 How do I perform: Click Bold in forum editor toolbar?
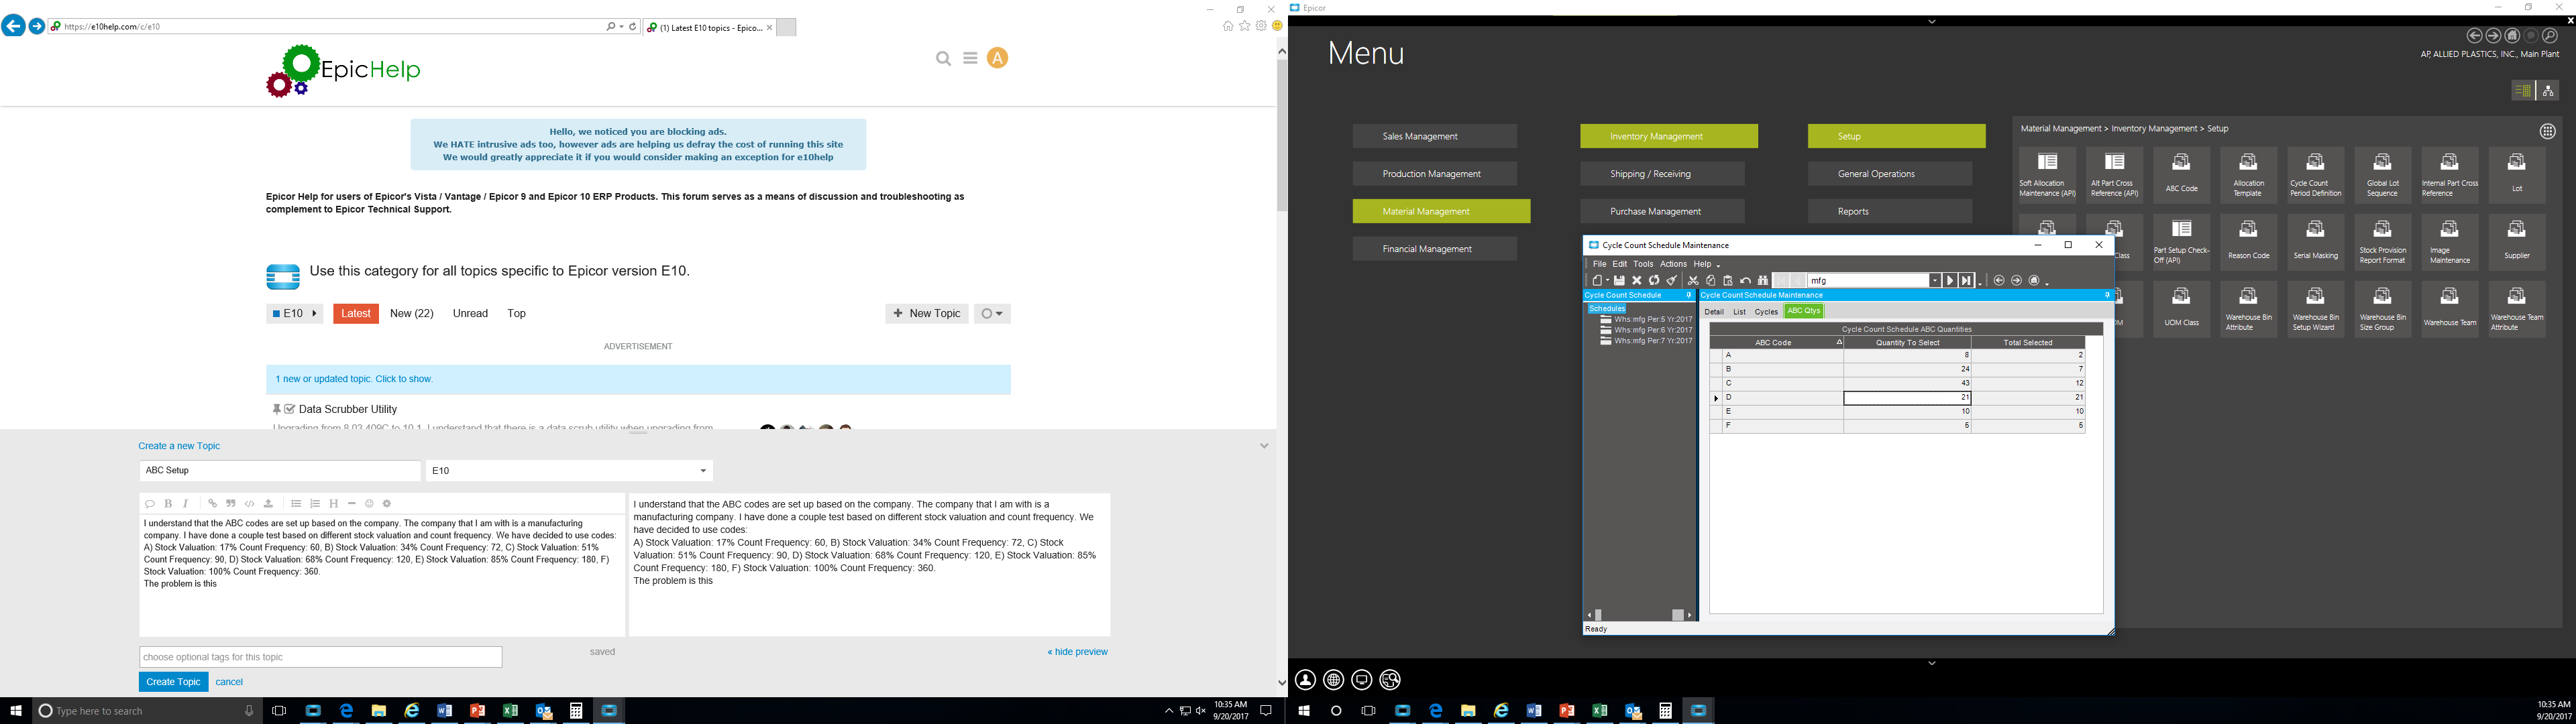point(168,504)
